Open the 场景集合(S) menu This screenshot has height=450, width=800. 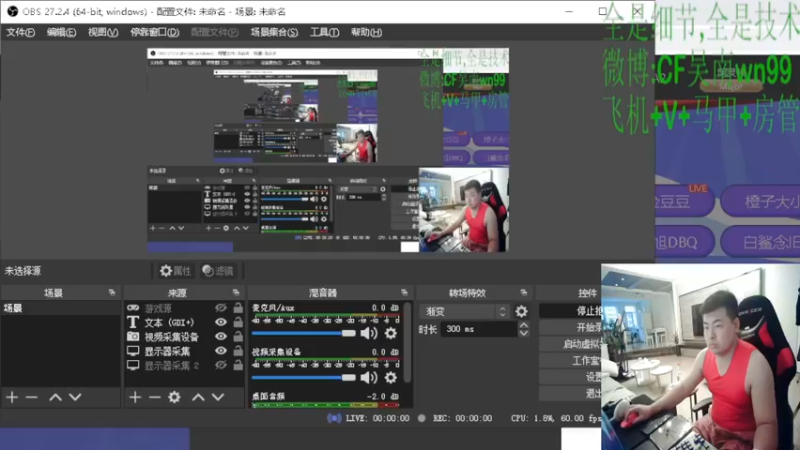[x=274, y=32]
